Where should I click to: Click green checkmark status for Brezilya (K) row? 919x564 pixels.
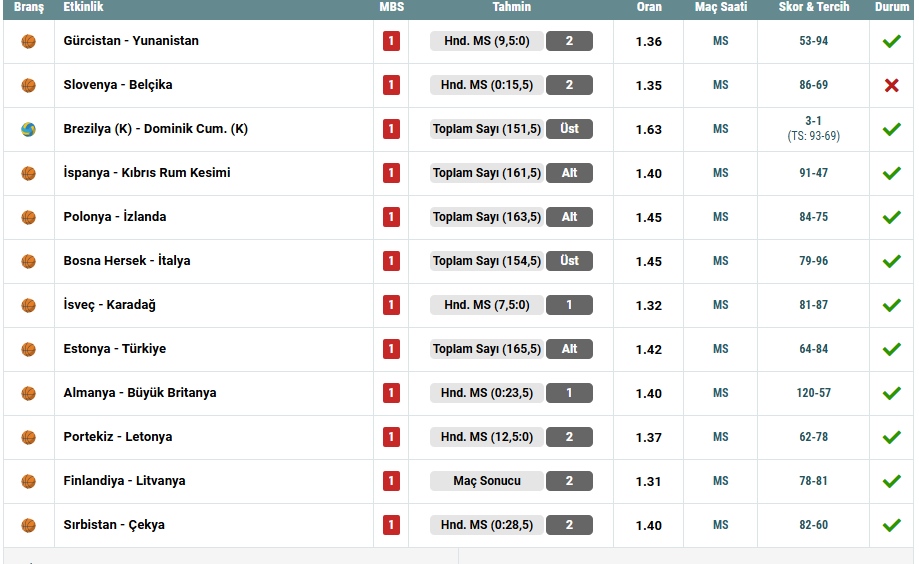pos(891,129)
